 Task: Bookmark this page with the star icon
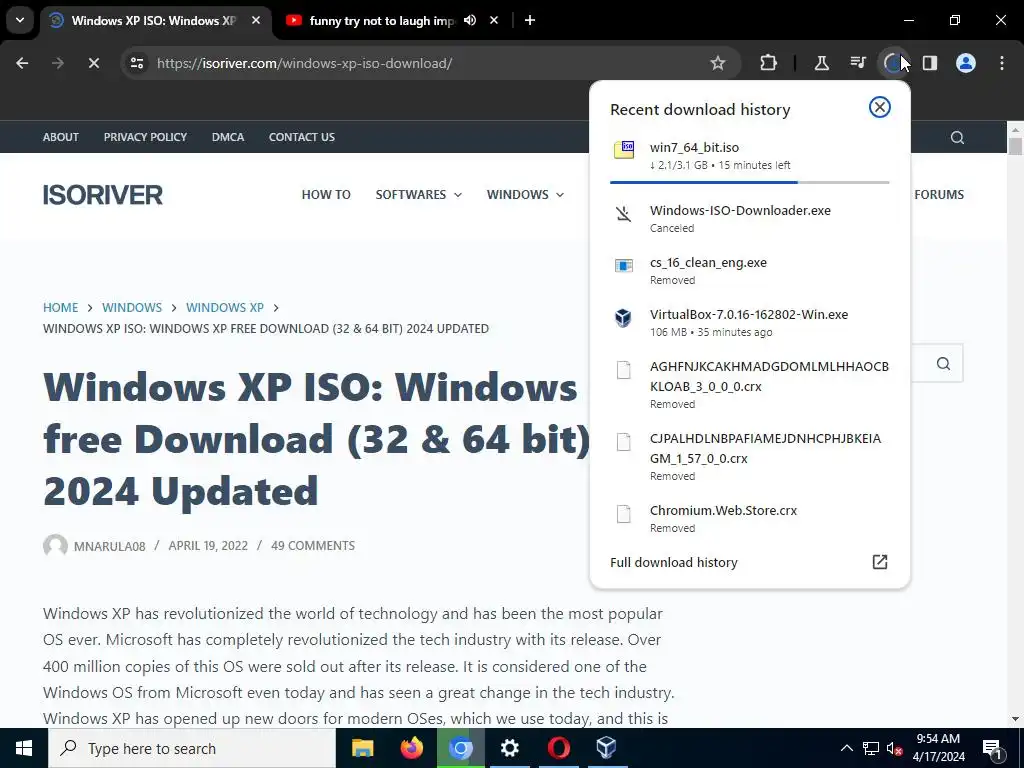point(718,63)
